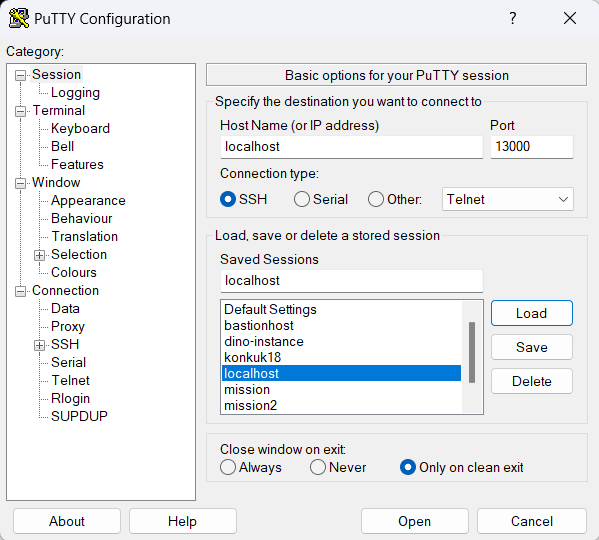Select mission saved session
599x540 pixels.
[x=341, y=390]
